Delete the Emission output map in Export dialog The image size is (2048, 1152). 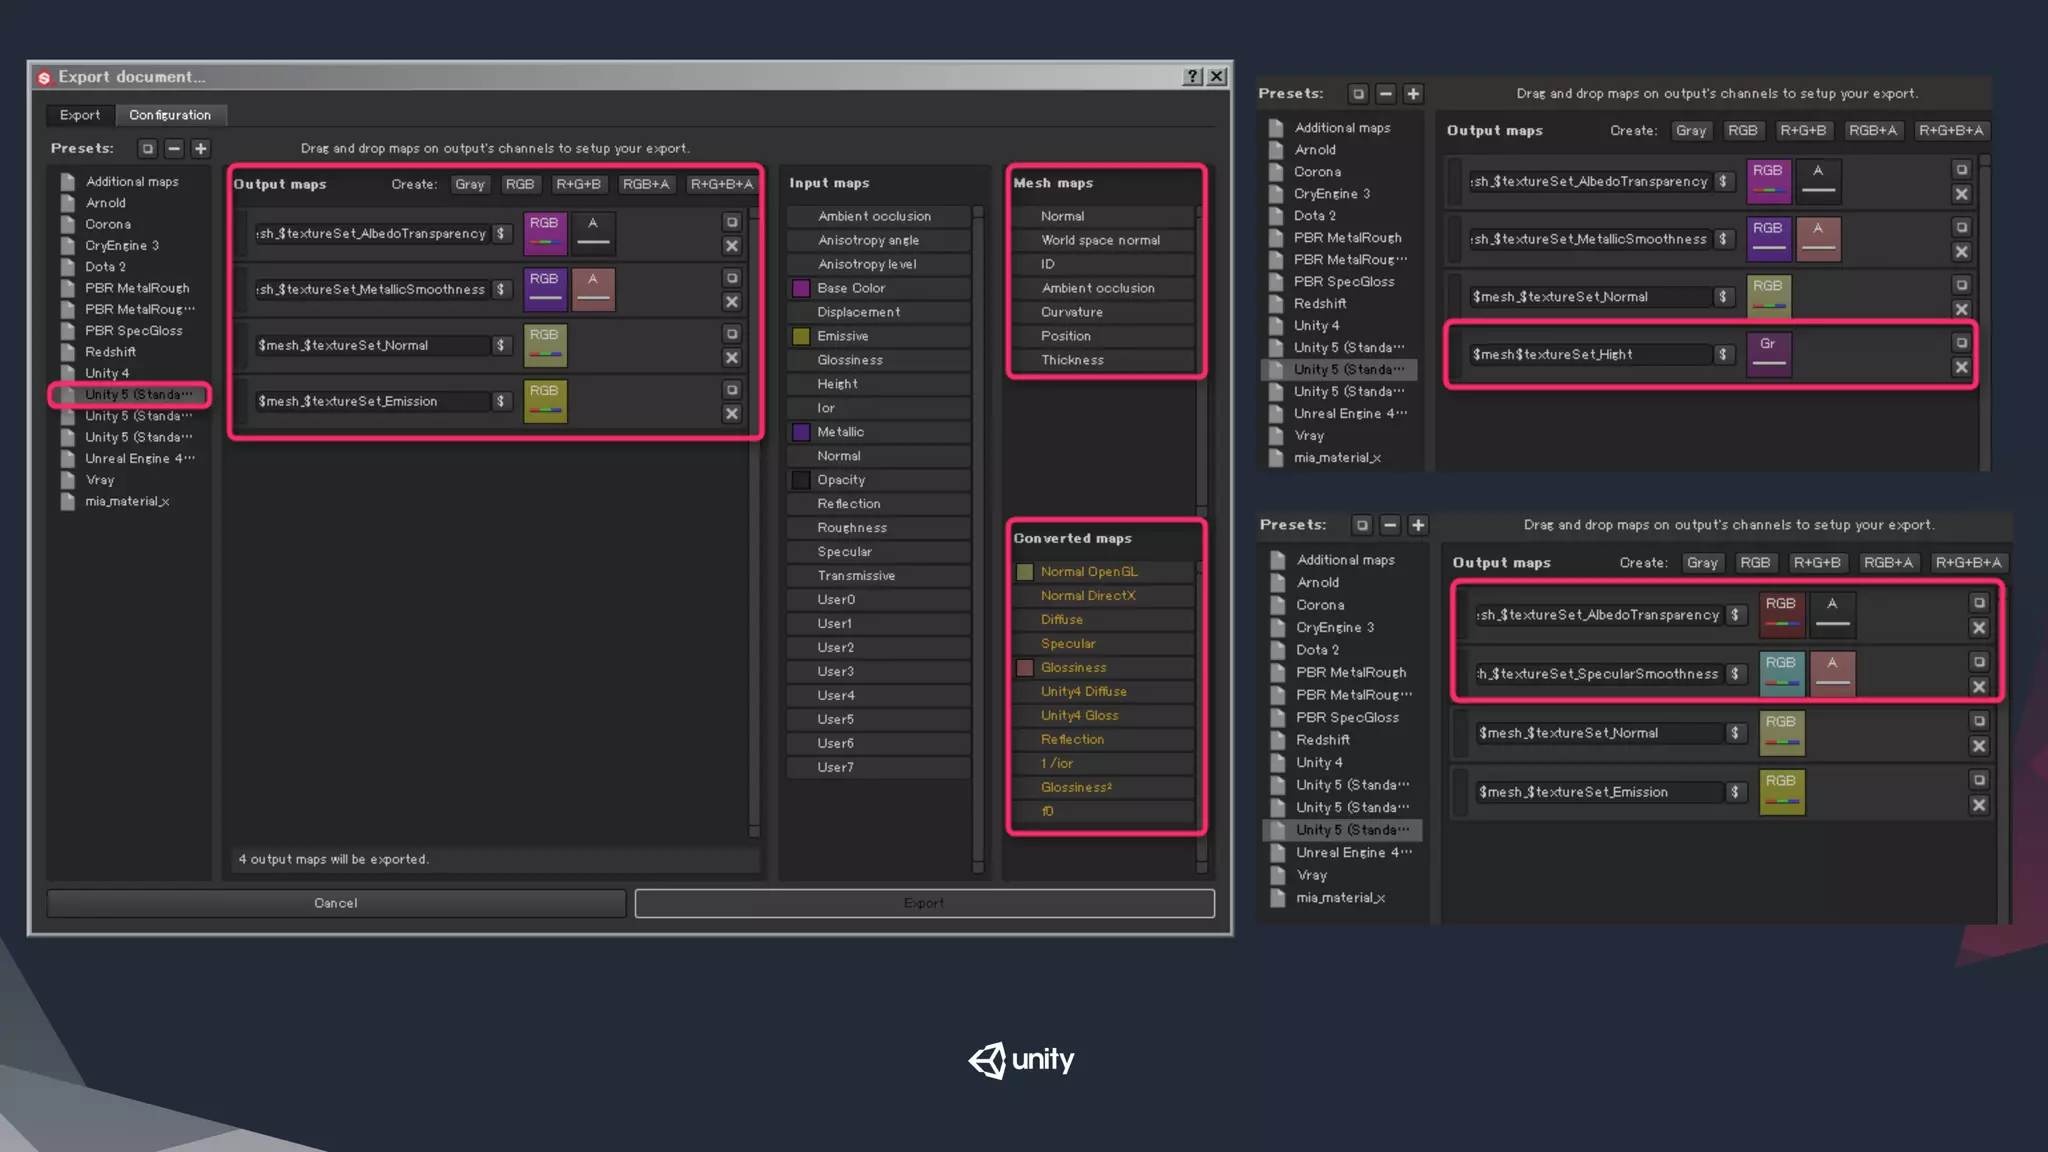[x=732, y=413]
